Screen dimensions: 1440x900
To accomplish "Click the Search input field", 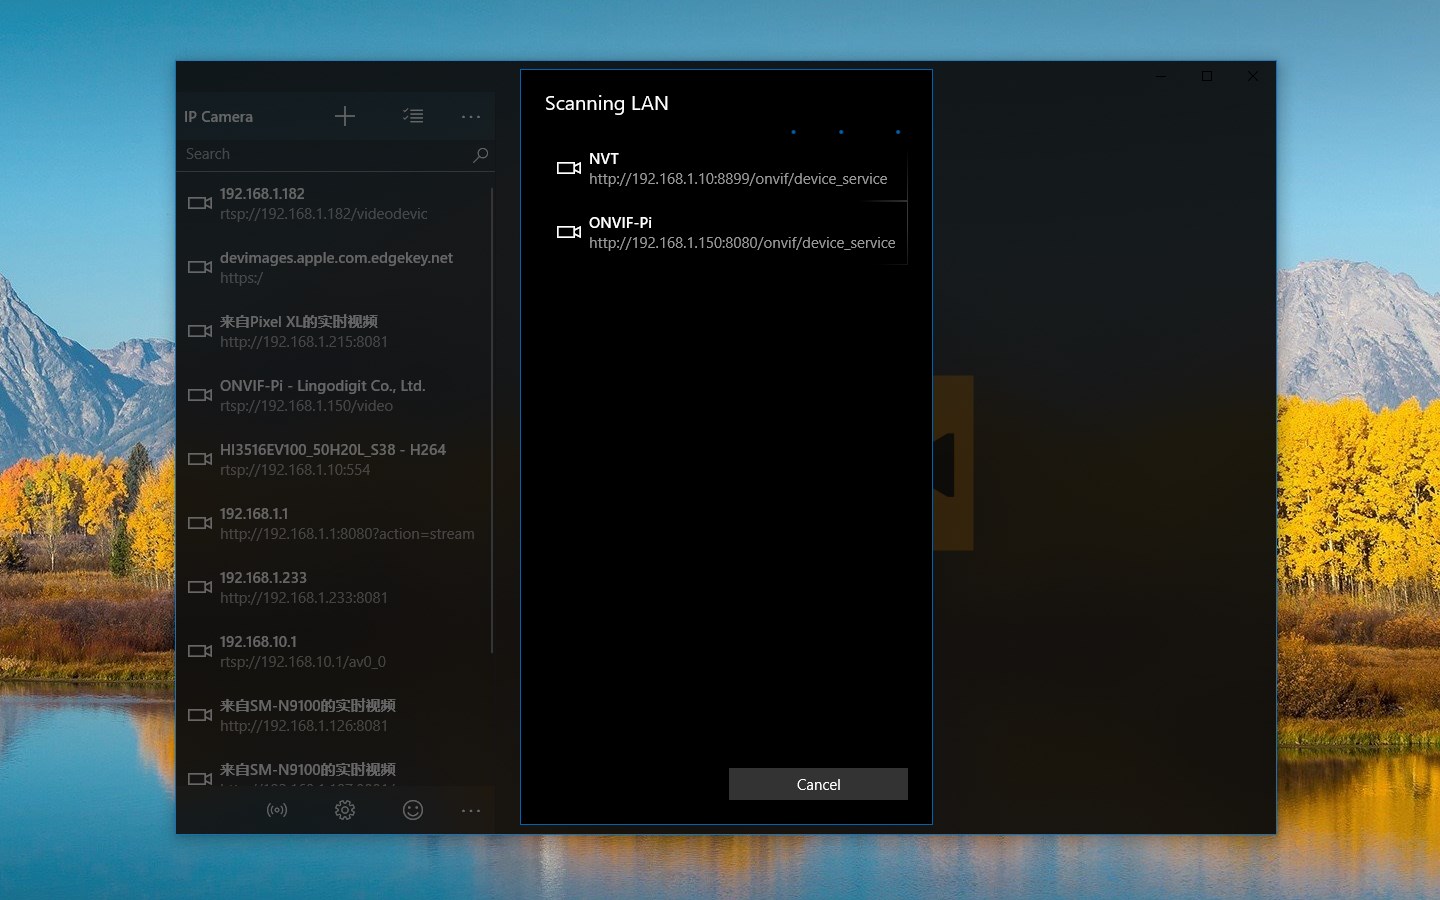I will tap(320, 154).
